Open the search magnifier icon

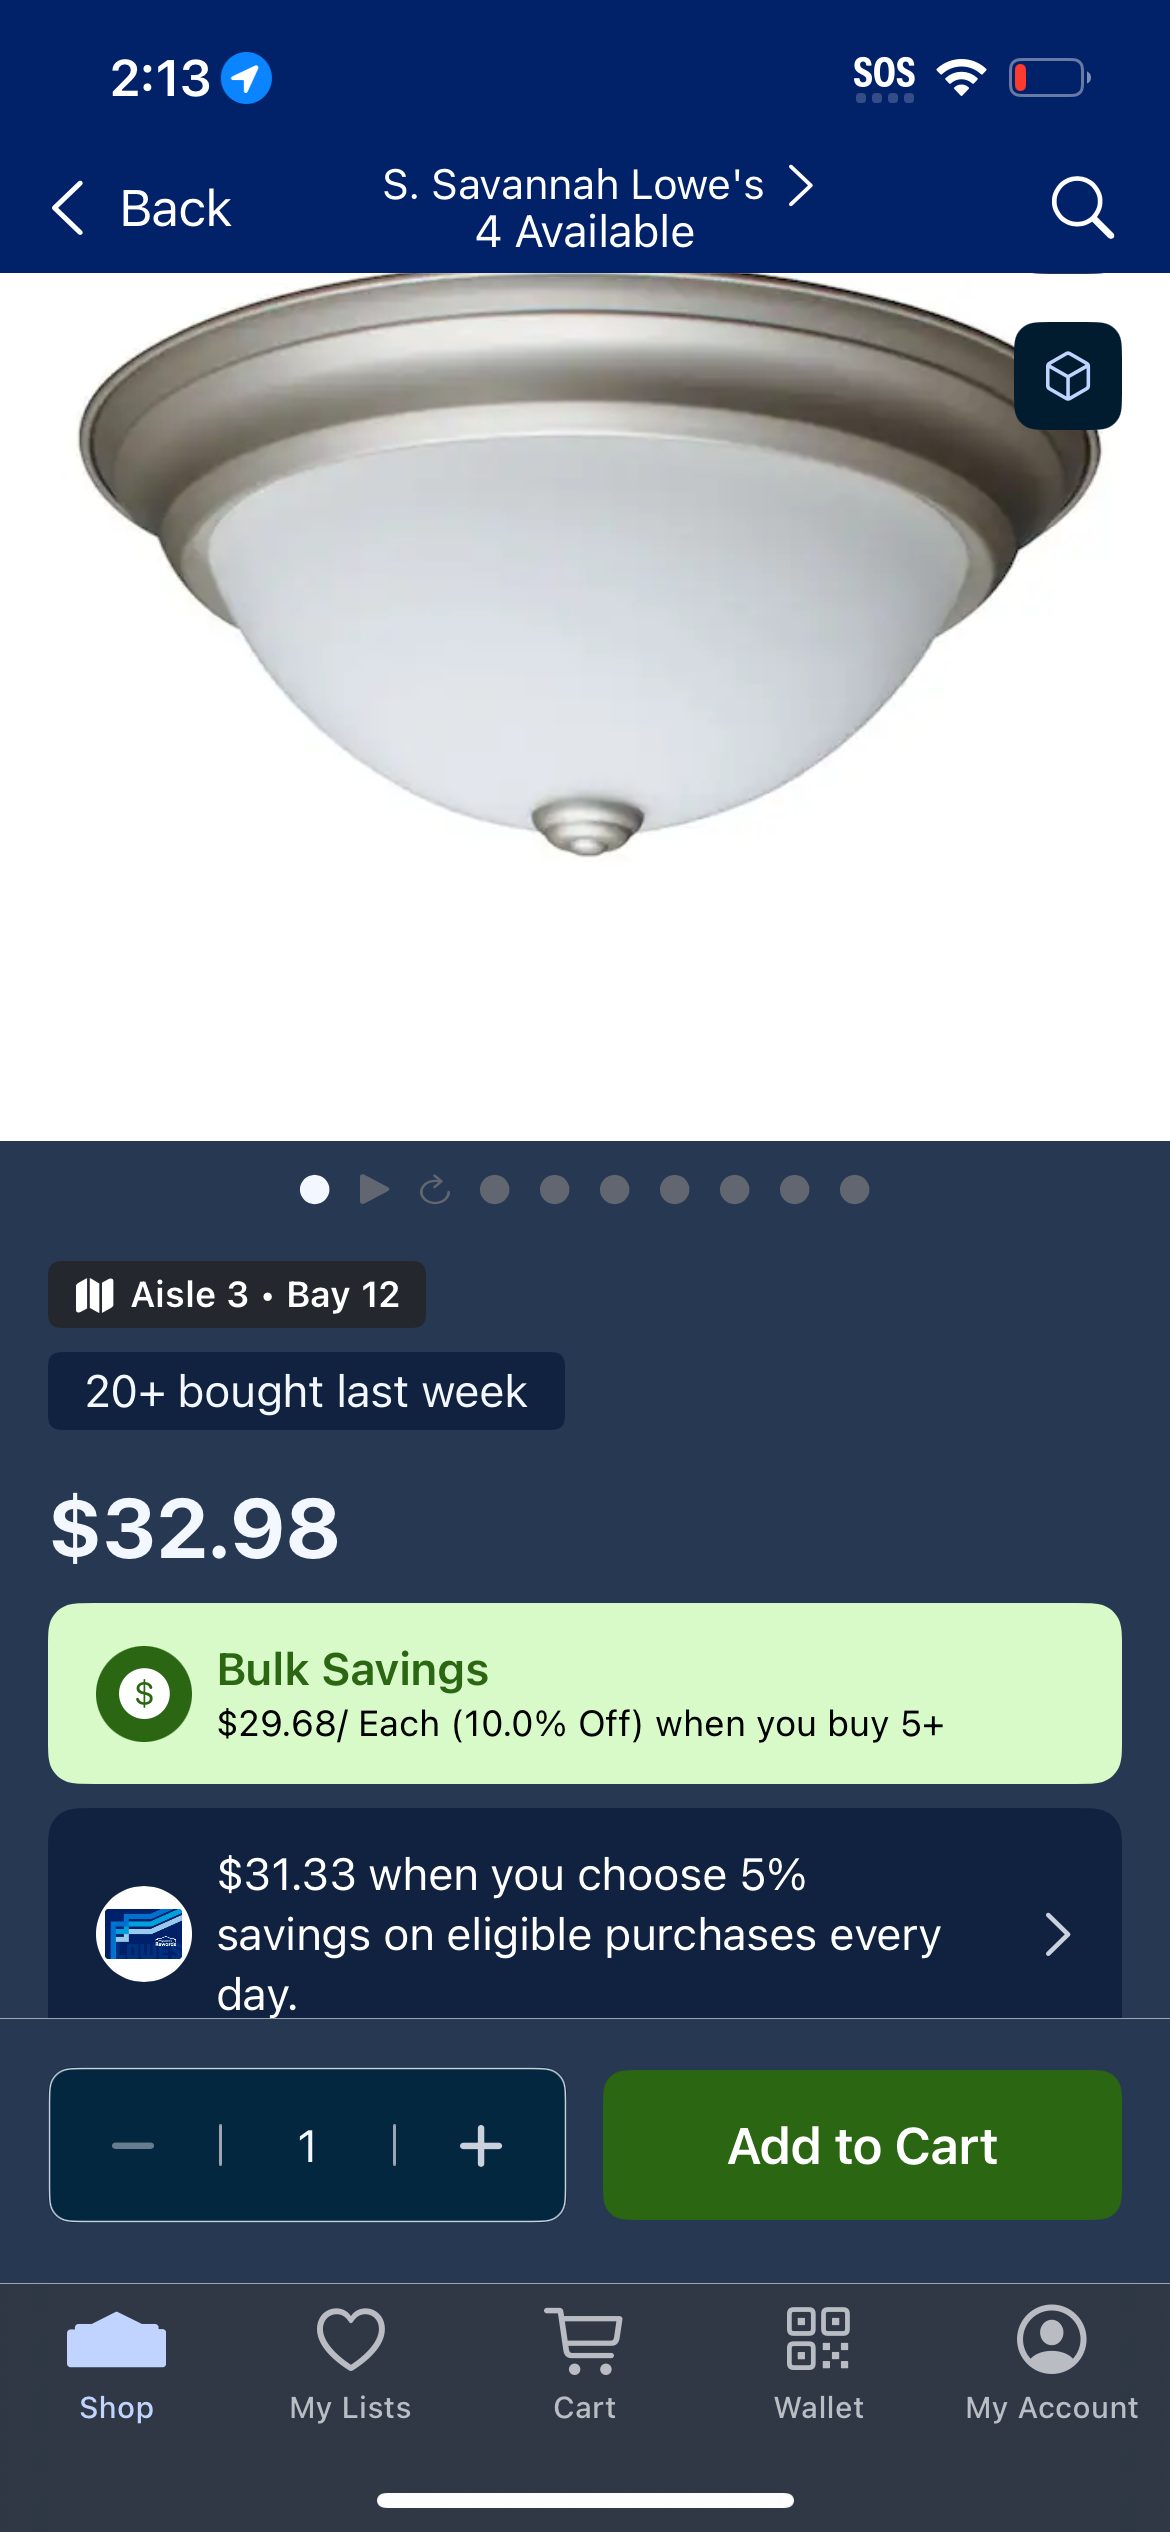tap(1082, 207)
